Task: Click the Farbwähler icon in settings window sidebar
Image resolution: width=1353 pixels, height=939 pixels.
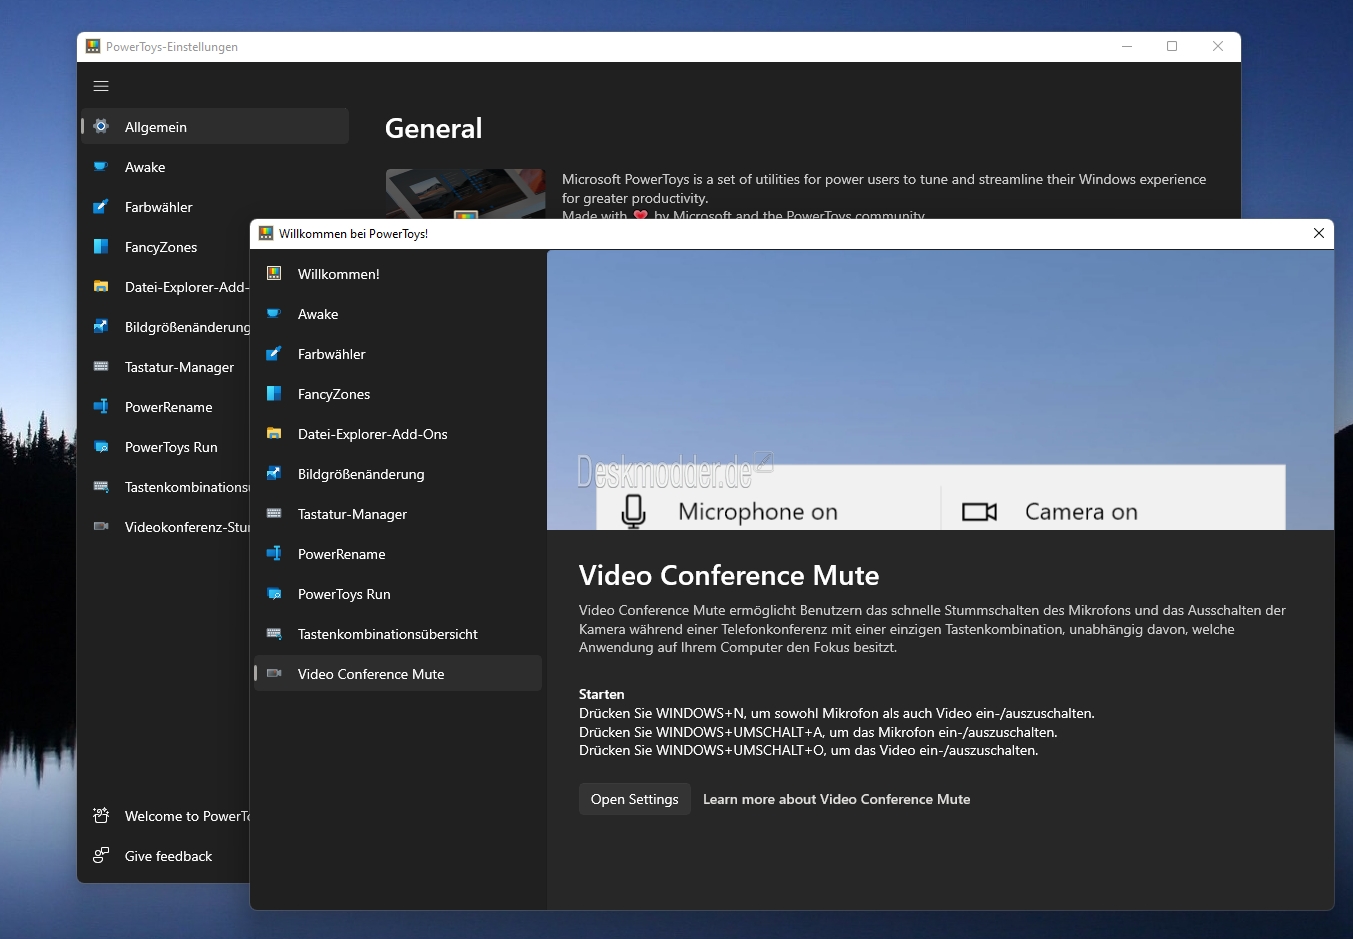Action: 101,206
